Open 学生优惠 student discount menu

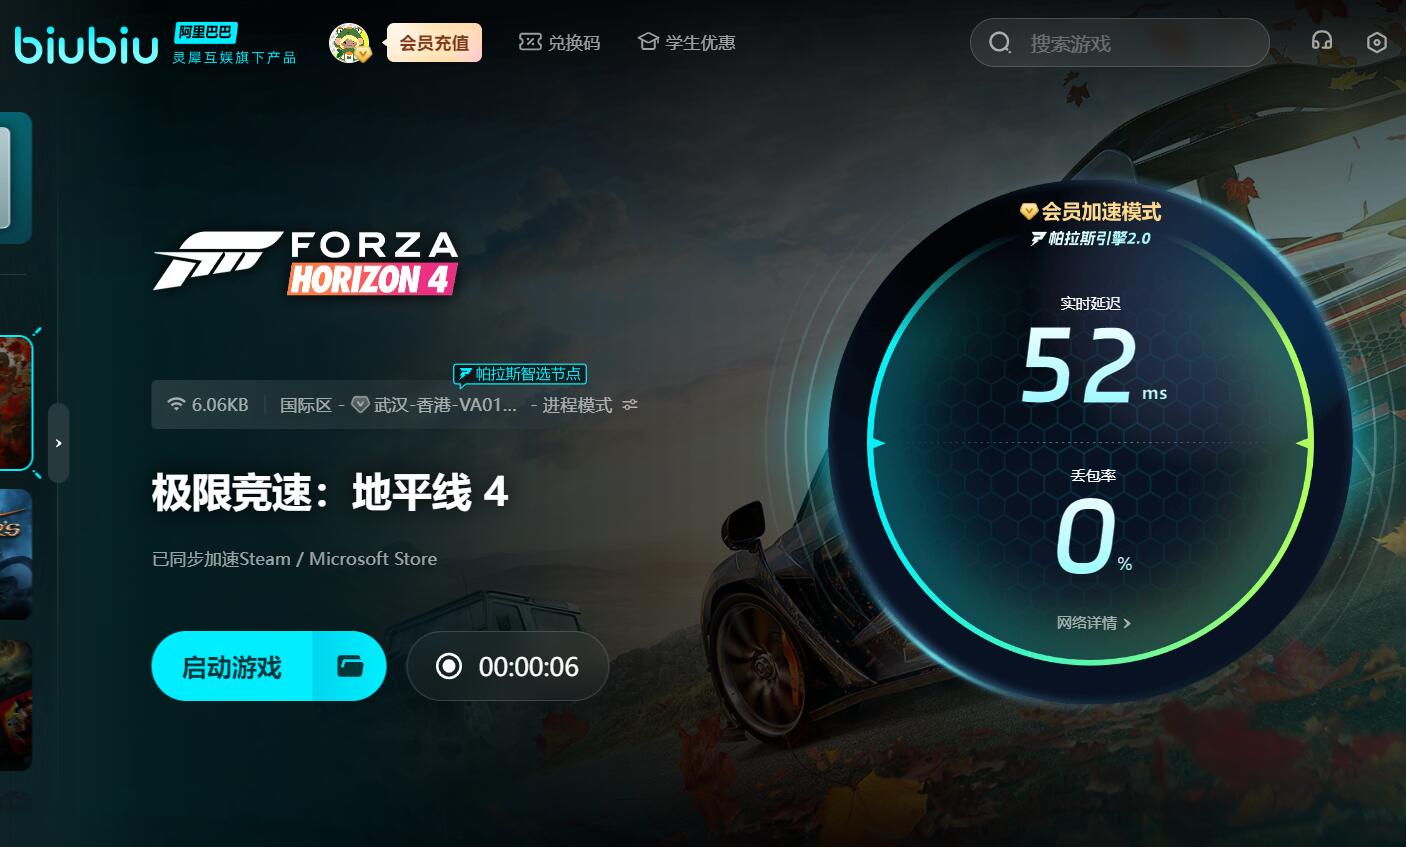pyautogui.click(x=687, y=43)
